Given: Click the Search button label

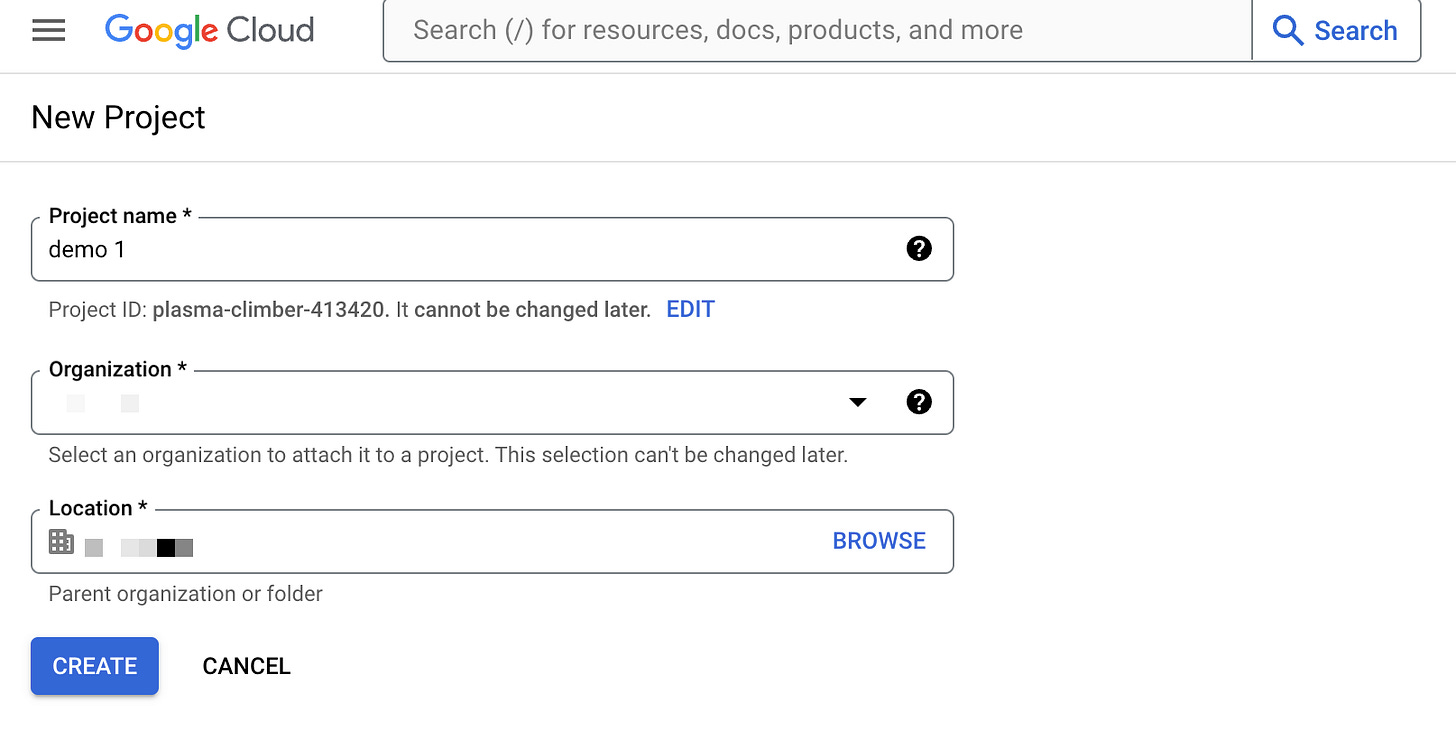Looking at the screenshot, I should (x=1355, y=31).
